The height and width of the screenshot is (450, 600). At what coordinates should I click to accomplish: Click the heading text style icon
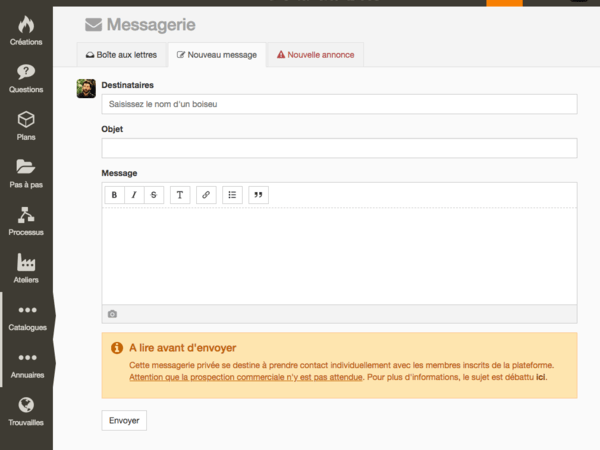[x=180, y=195]
